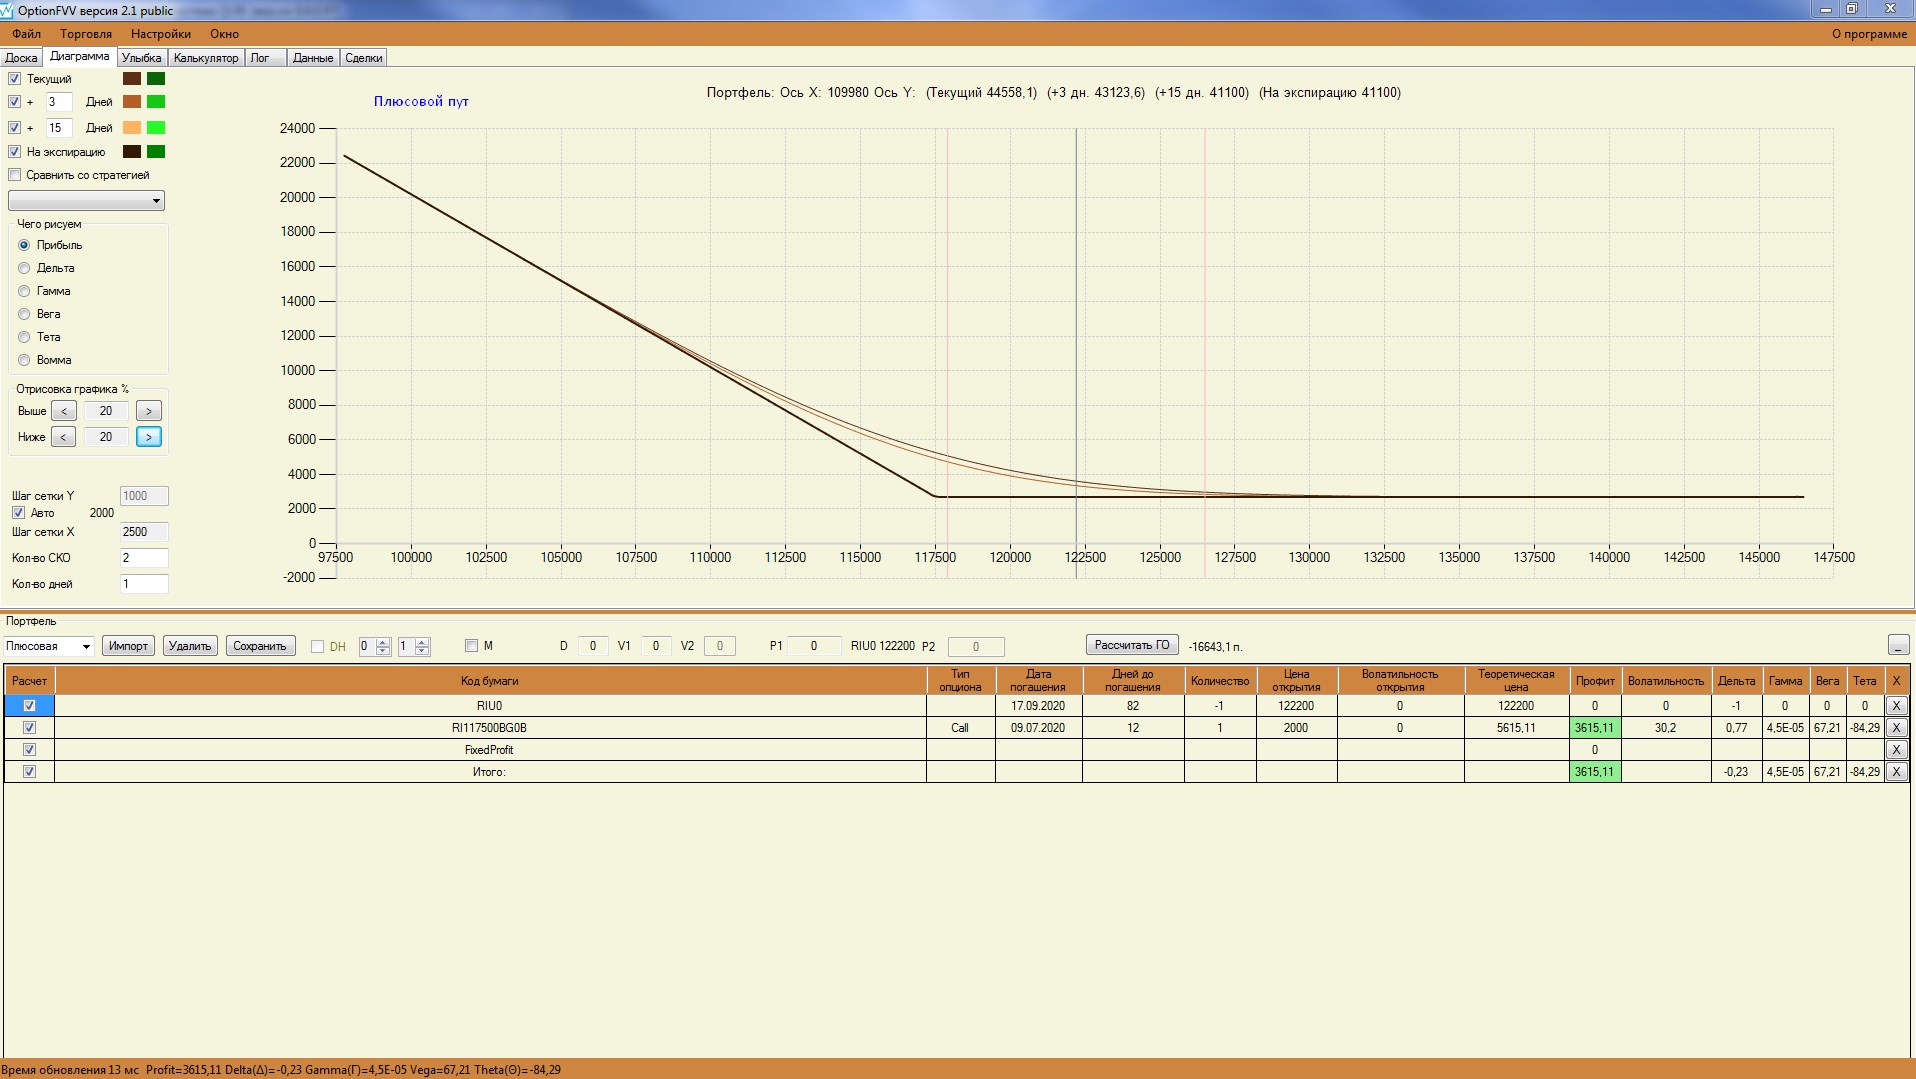This screenshot has width=1916, height=1079.
Task: Decrease the Выше chart range percentage
Action: point(64,411)
